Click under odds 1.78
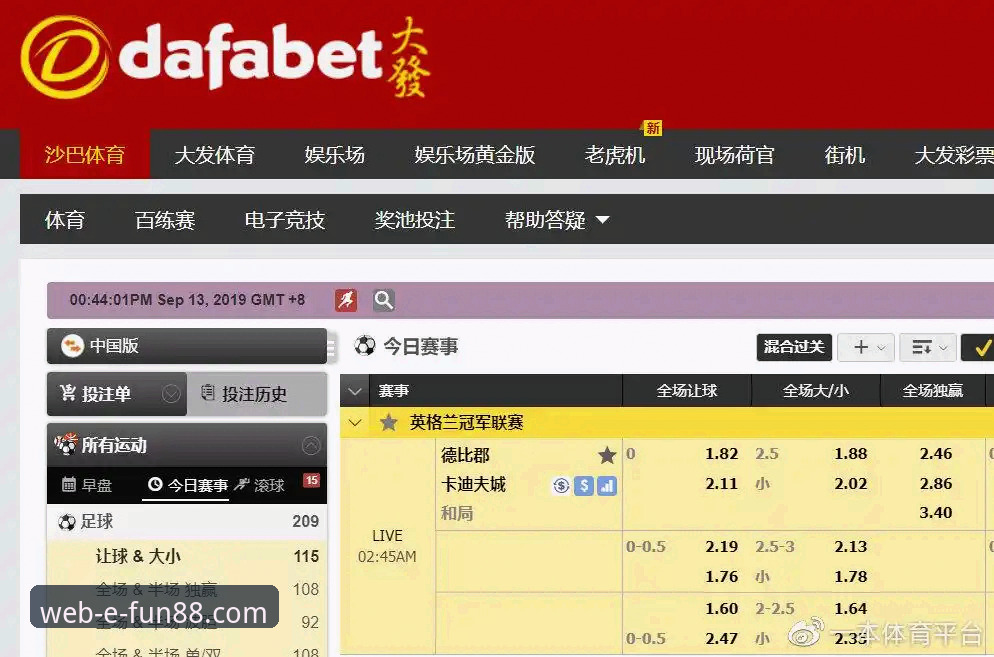Viewport: 994px width, 657px height. [x=850, y=577]
